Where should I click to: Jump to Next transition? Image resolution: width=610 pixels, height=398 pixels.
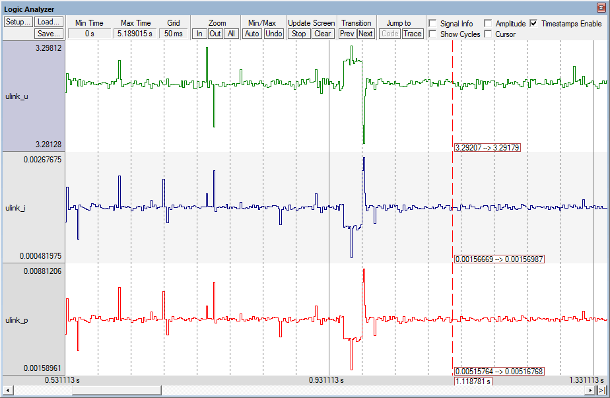365,34
